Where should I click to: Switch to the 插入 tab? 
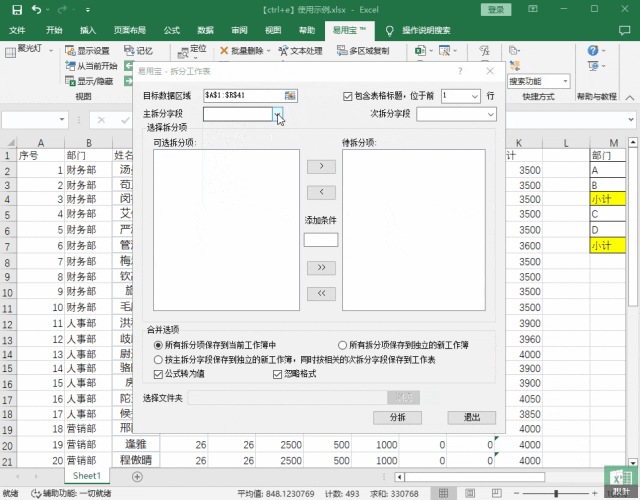(88, 30)
